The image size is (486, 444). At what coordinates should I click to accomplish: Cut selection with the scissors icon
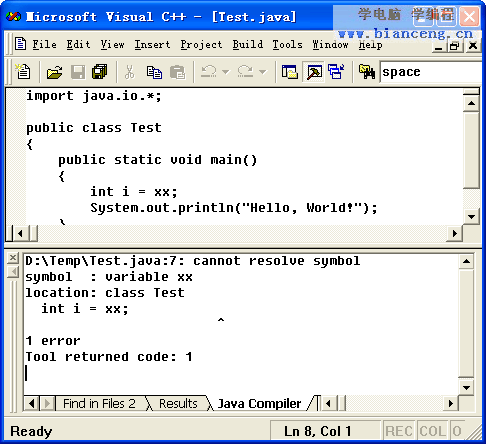(x=129, y=71)
